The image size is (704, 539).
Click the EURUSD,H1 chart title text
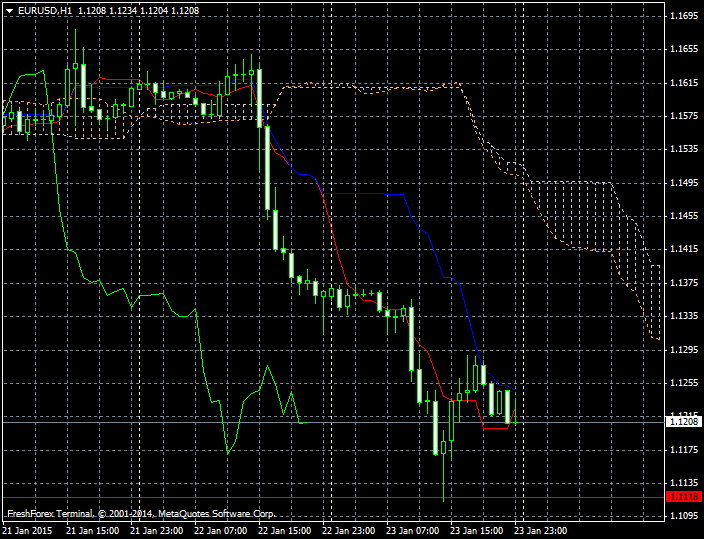coord(45,10)
